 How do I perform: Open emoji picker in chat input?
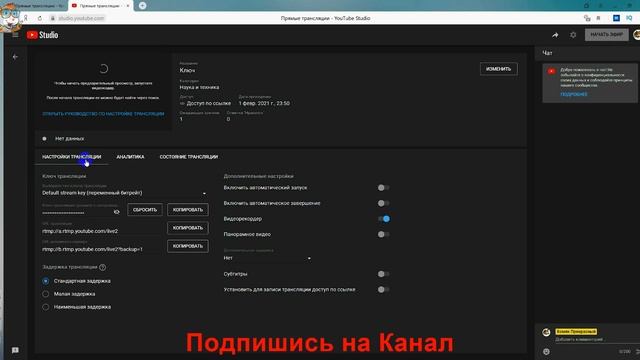[546, 351]
